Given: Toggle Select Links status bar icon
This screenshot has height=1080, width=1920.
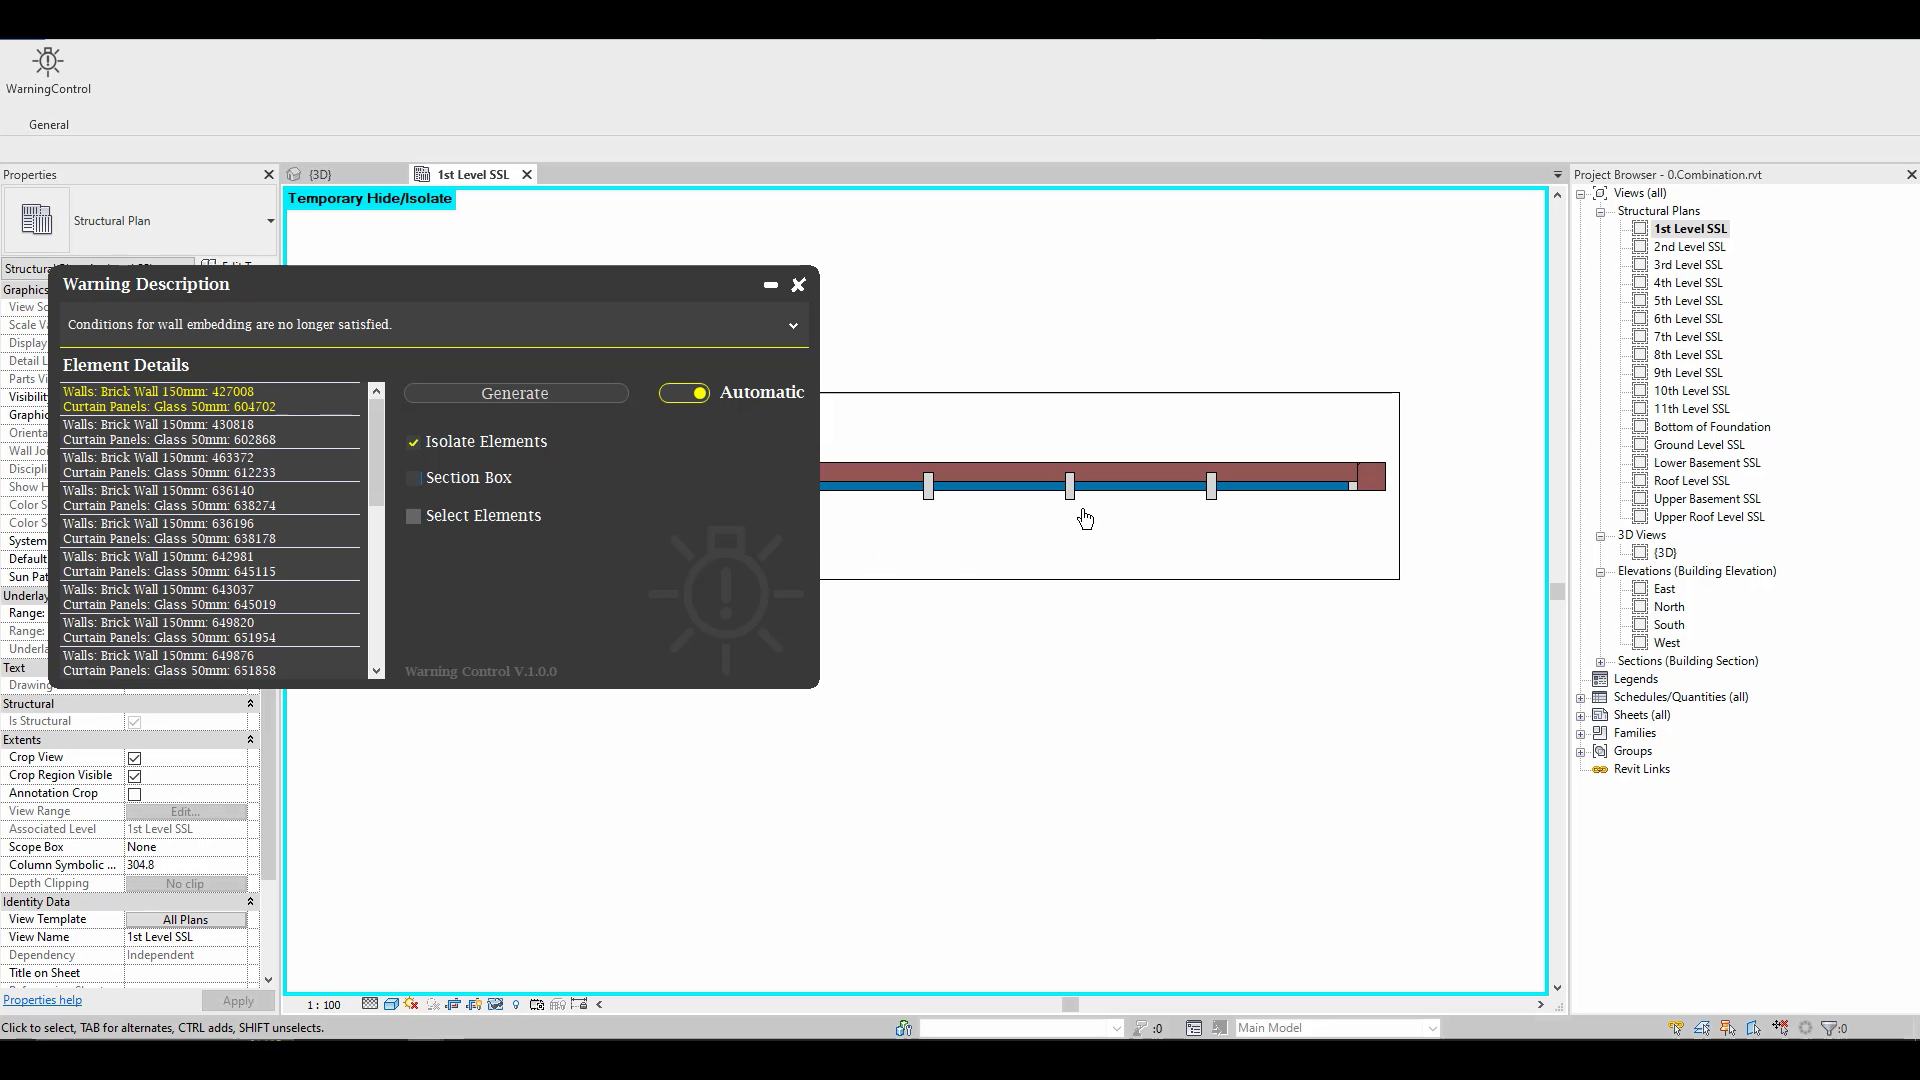Looking at the screenshot, I should pos(1676,1028).
